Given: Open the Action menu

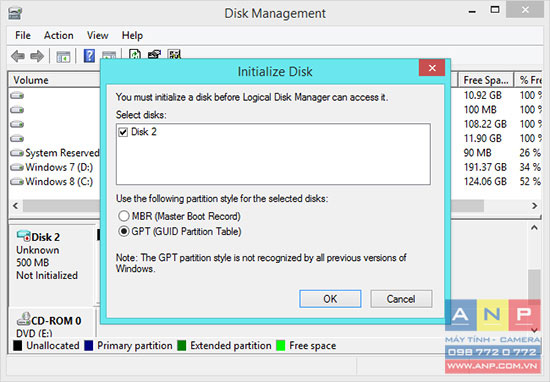Looking at the screenshot, I should point(59,35).
